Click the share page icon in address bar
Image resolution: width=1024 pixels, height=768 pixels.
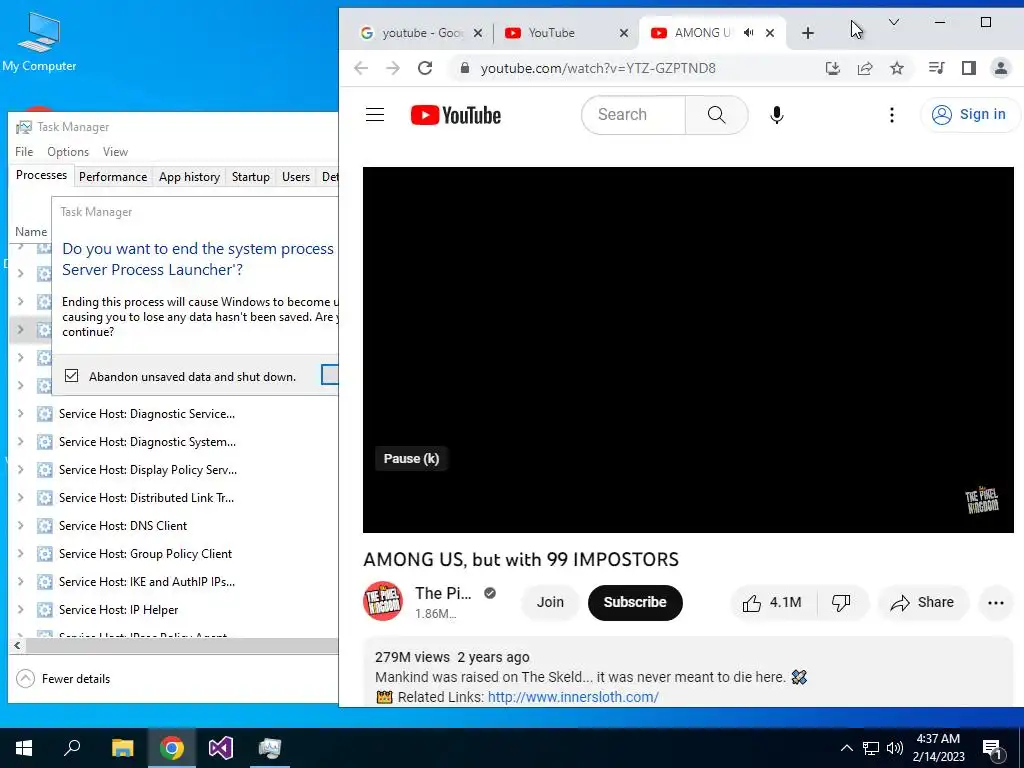[x=865, y=68]
